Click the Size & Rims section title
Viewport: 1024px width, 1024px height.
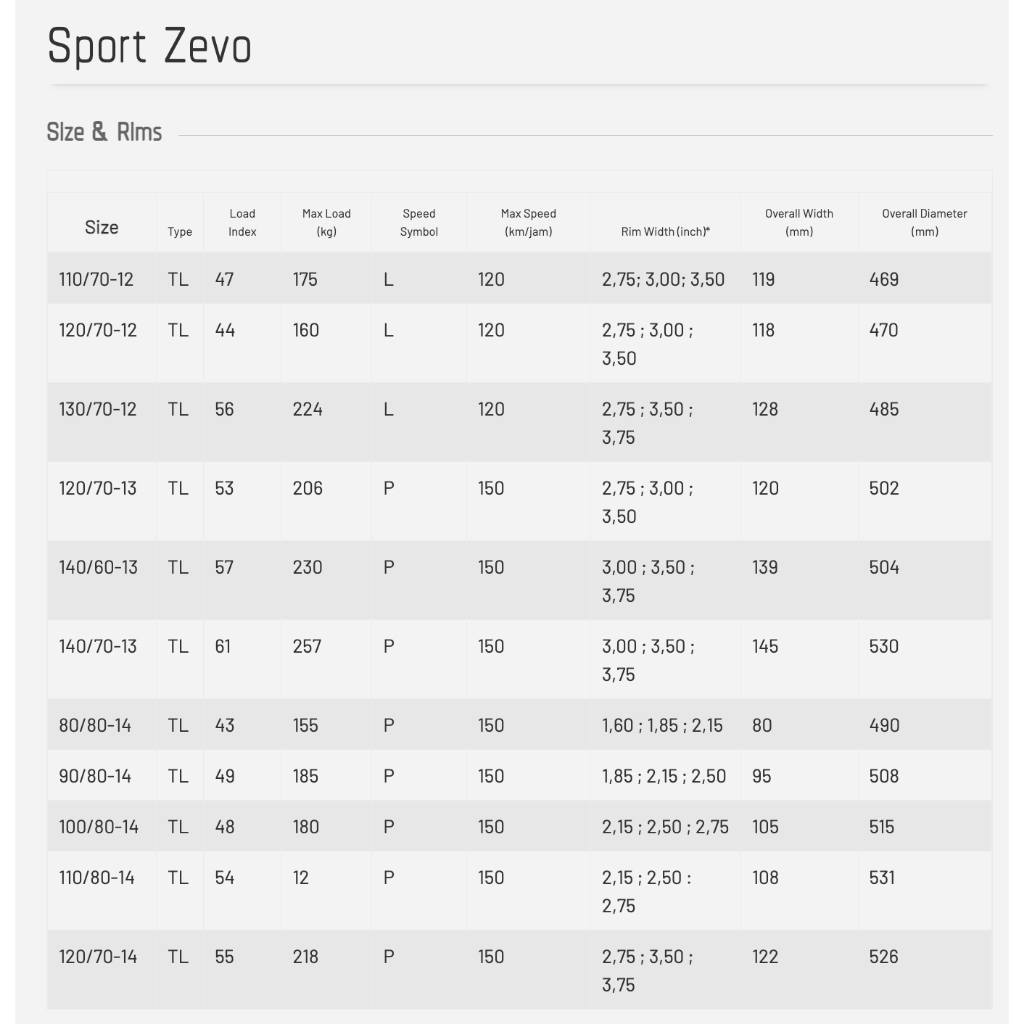104,132
